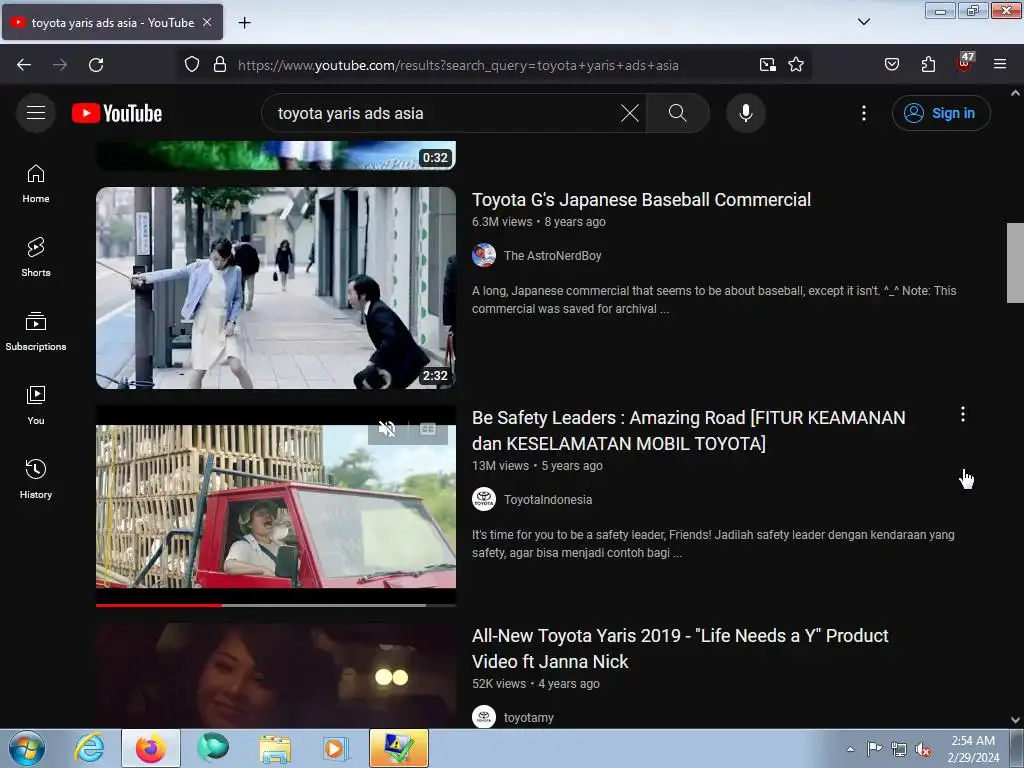Open Windows Media Player from taskbar

coord(336,748)
